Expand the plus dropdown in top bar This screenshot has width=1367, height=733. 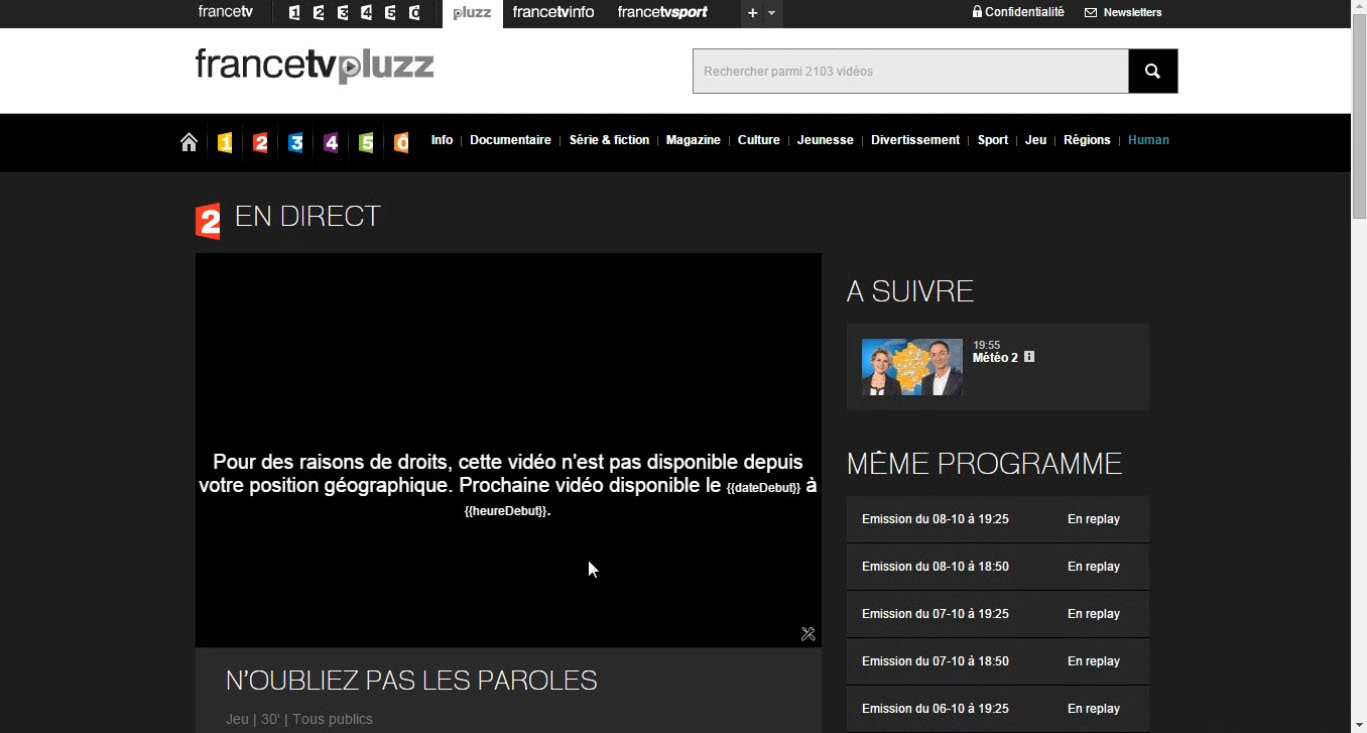click(x=760, y=13)
